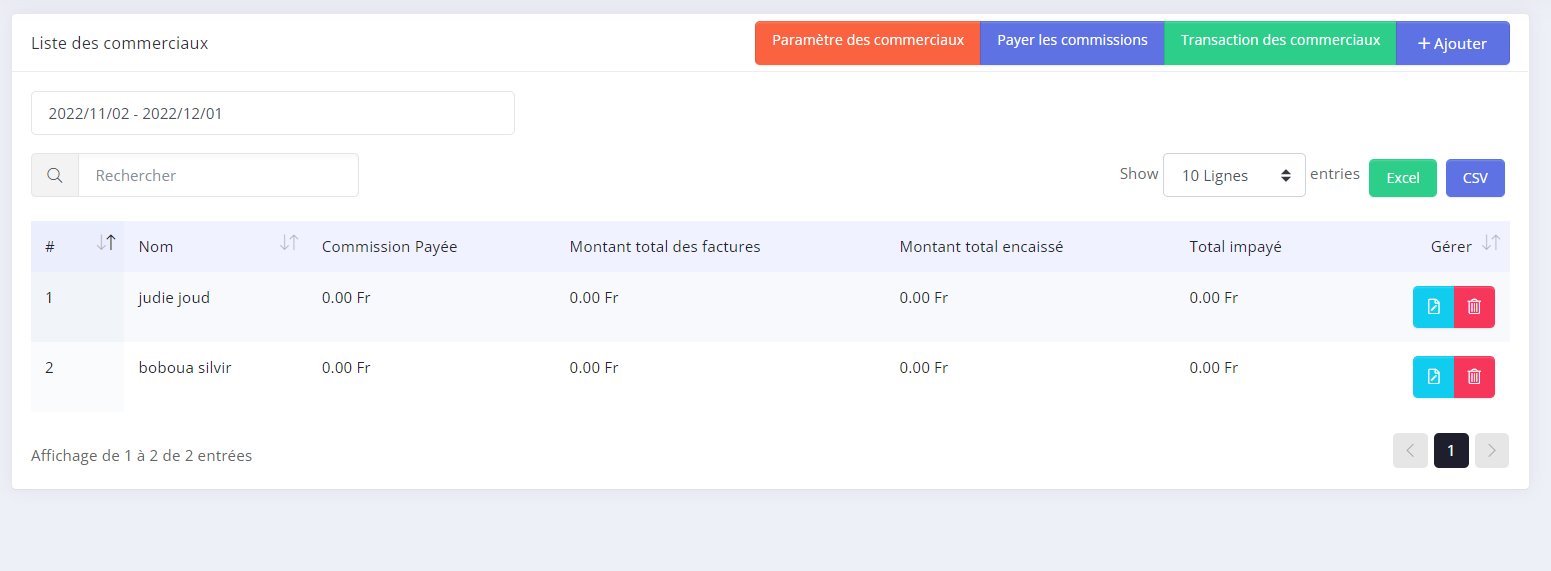The width and height of the screenshot is (1551, 571).
Task: Sort by # column arrows
Action: pyautogui.click(x=106, y=243)
